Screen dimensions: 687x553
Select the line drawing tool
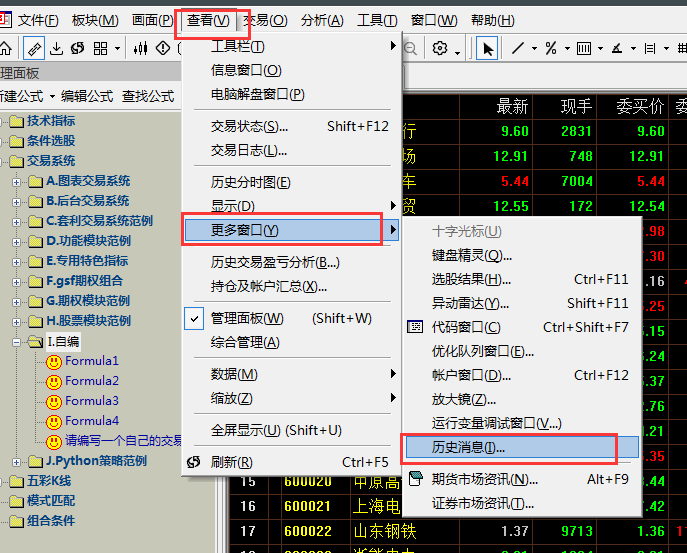[518, 48]
